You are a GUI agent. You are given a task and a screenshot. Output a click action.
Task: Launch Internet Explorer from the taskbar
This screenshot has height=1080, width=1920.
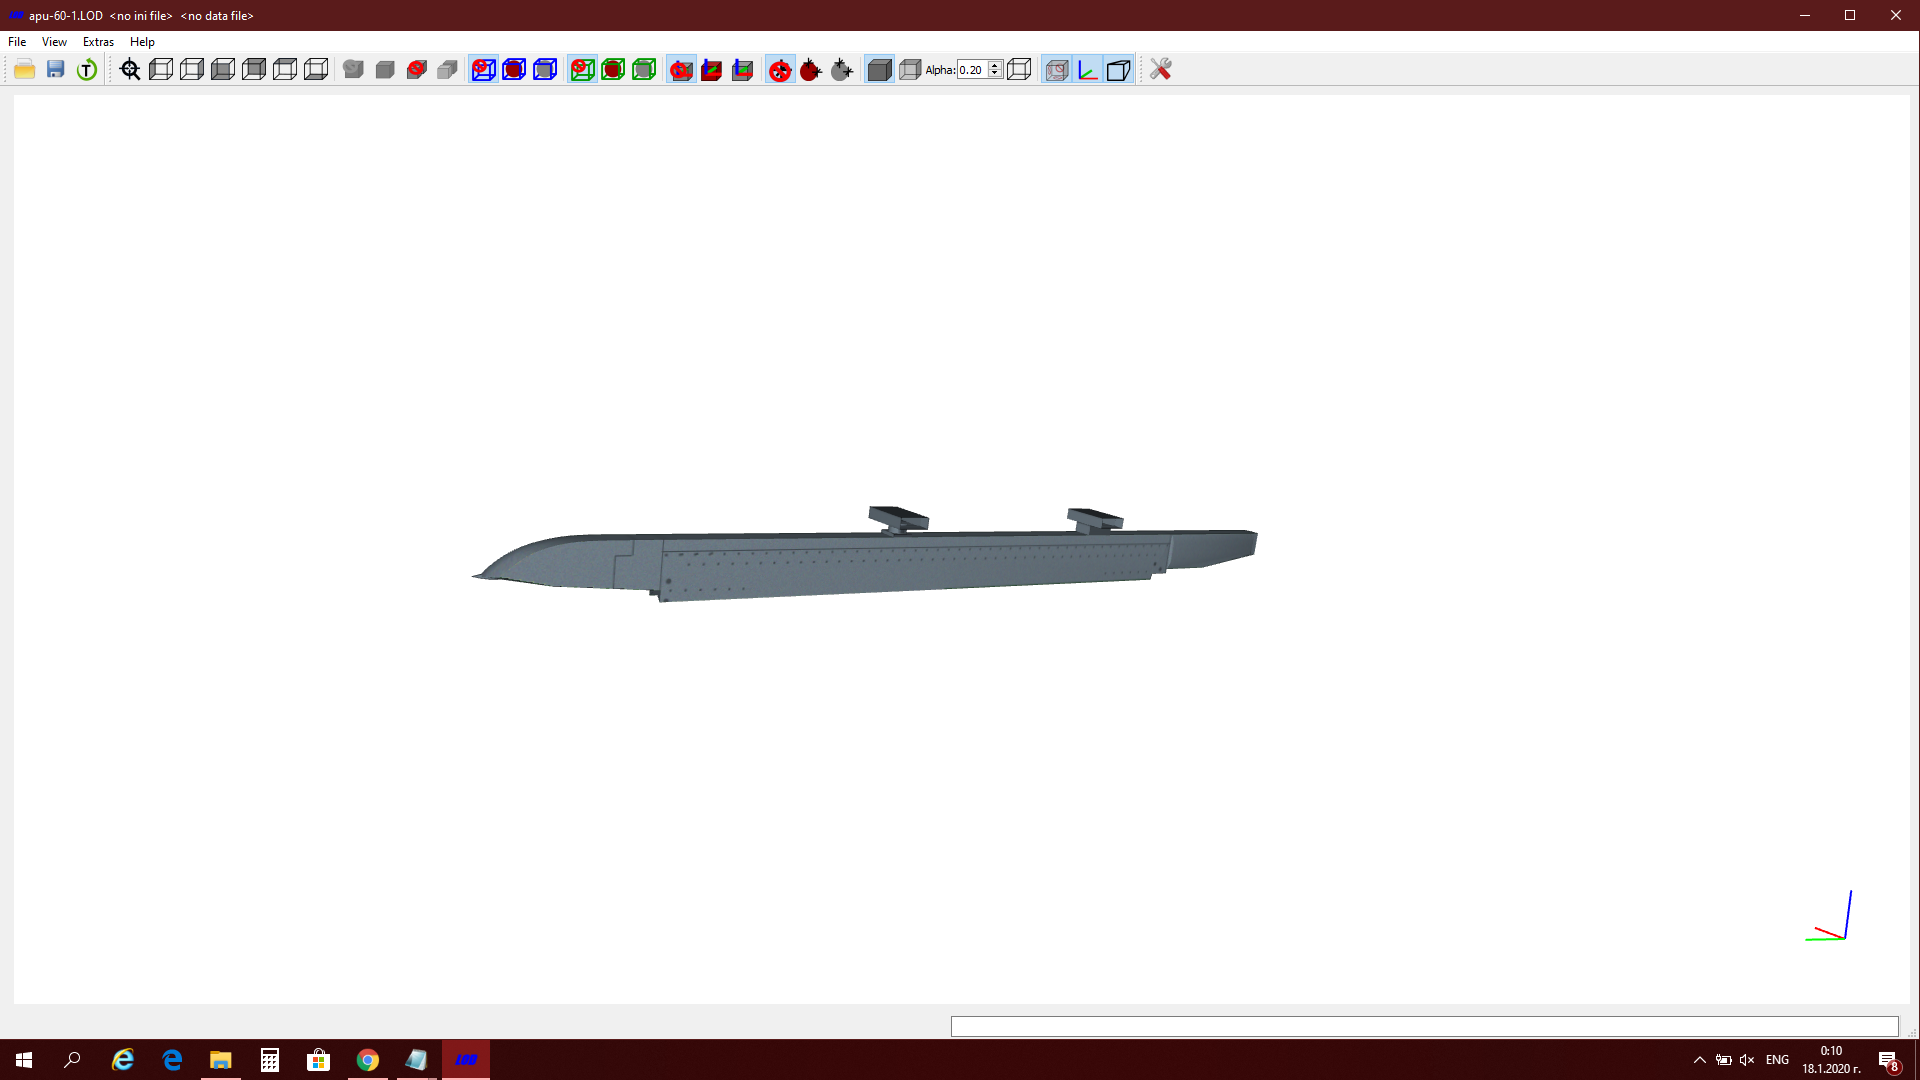coord(123,1060)
